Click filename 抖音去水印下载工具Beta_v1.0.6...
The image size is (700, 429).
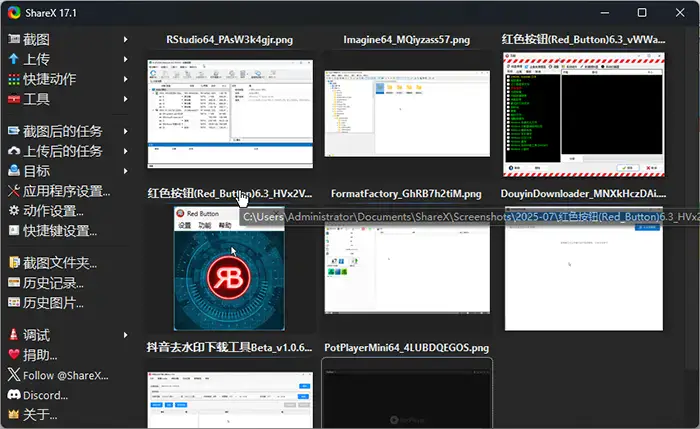coord(229,347)
